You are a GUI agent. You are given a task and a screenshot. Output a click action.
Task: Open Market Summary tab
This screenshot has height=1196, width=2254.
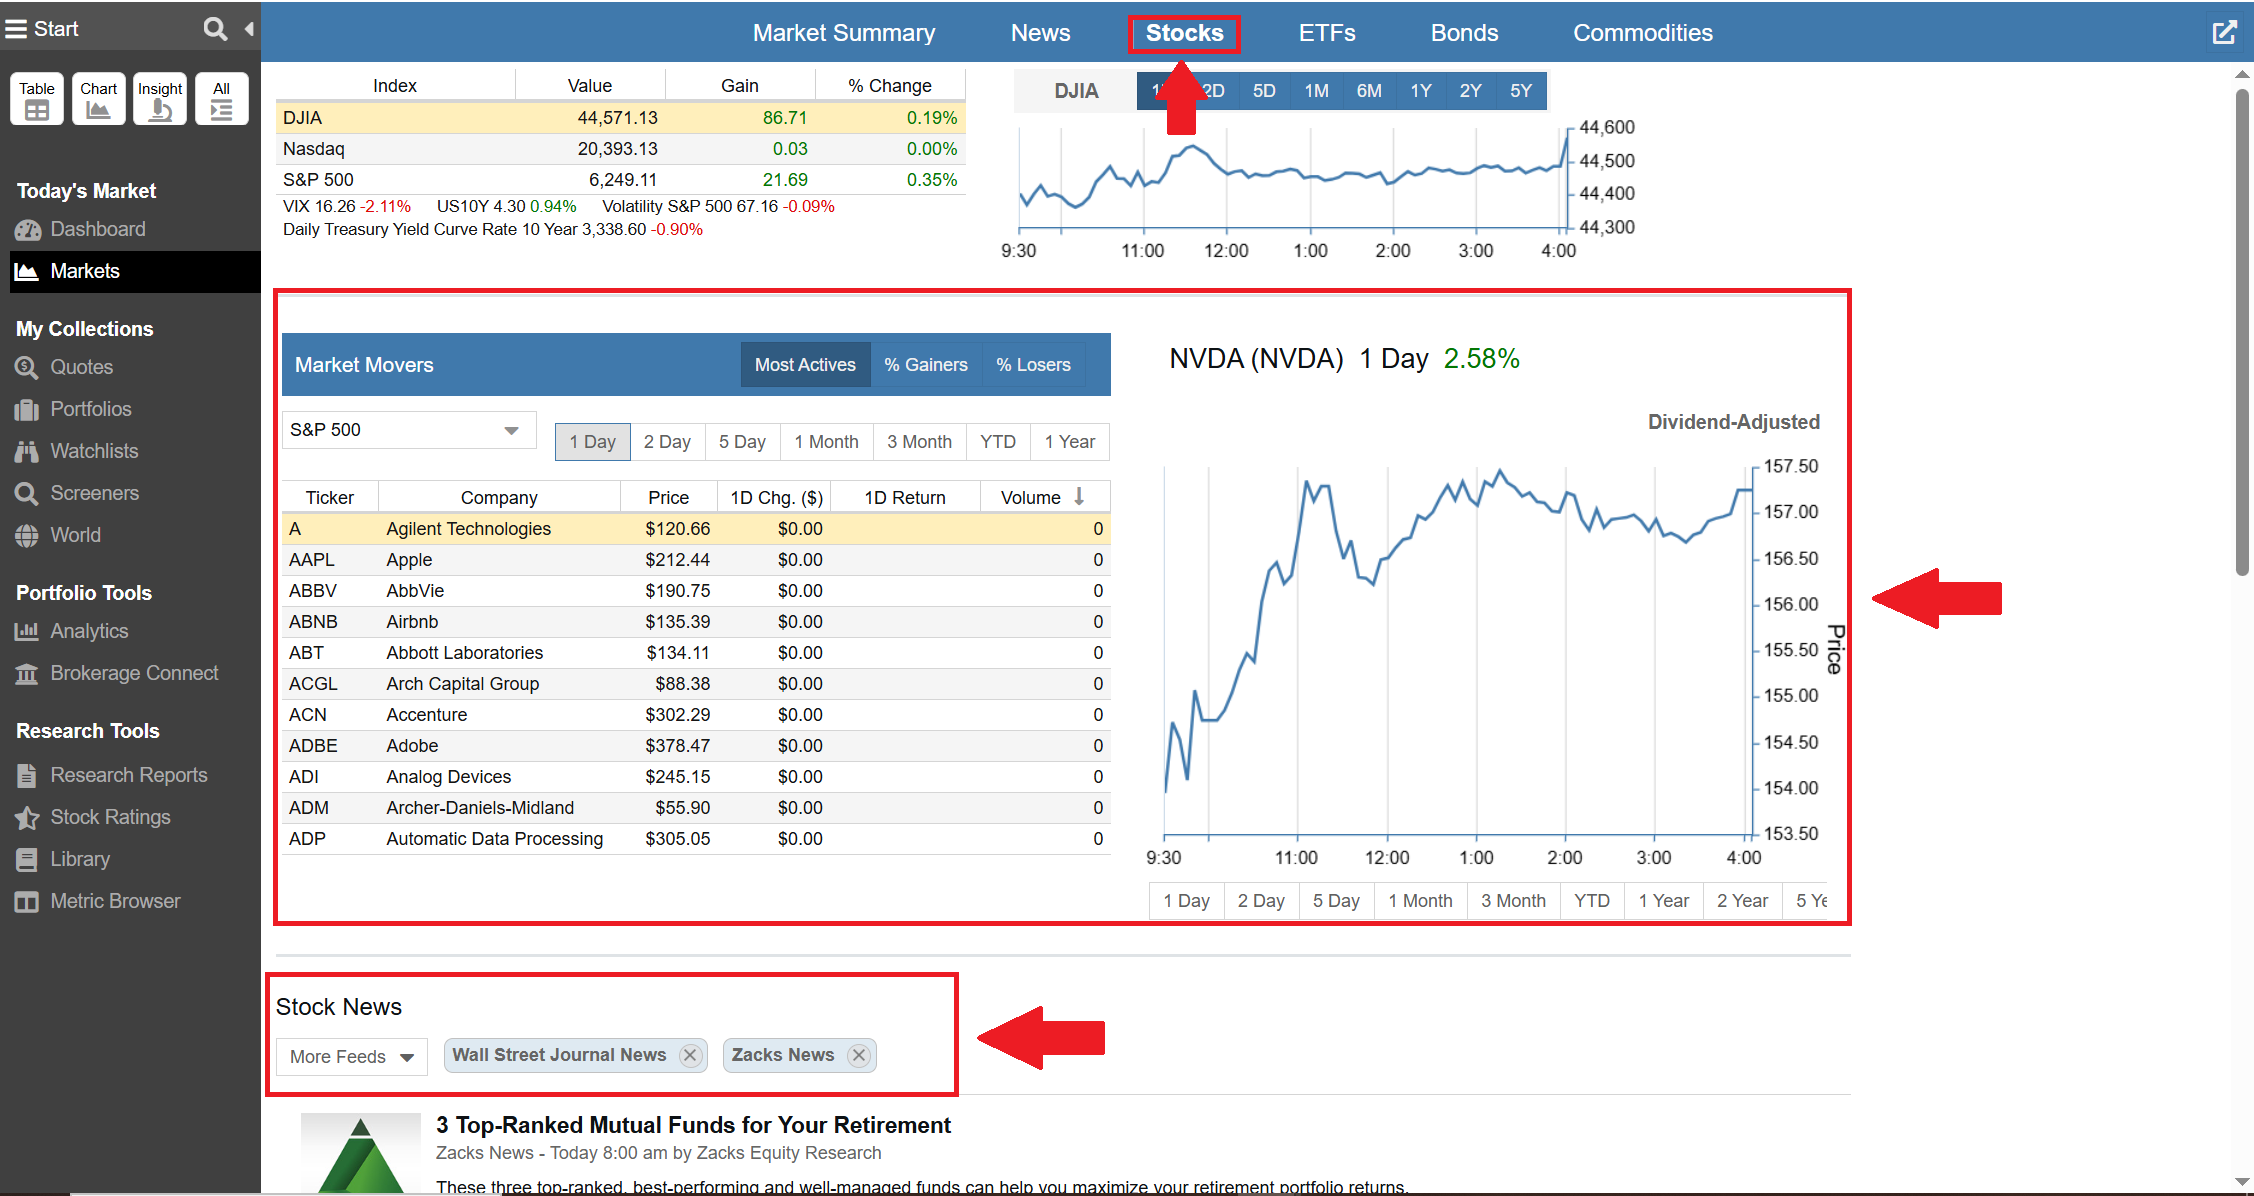pos(844,33)
